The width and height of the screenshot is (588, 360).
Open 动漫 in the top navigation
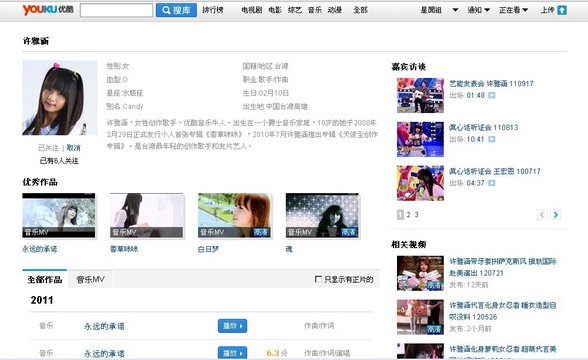(x=334, y=10)
